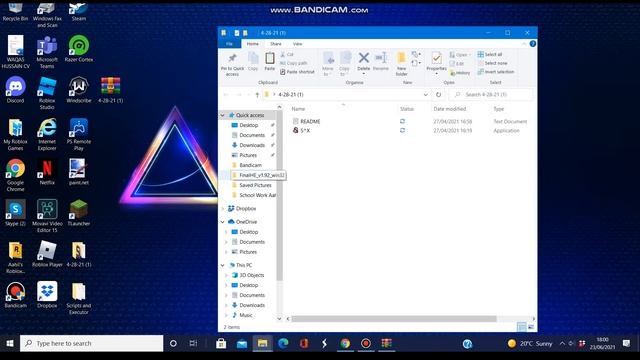
Task: Click the Refresh button beside address bar
Action: pyautogui.click(x=438, y=95)
